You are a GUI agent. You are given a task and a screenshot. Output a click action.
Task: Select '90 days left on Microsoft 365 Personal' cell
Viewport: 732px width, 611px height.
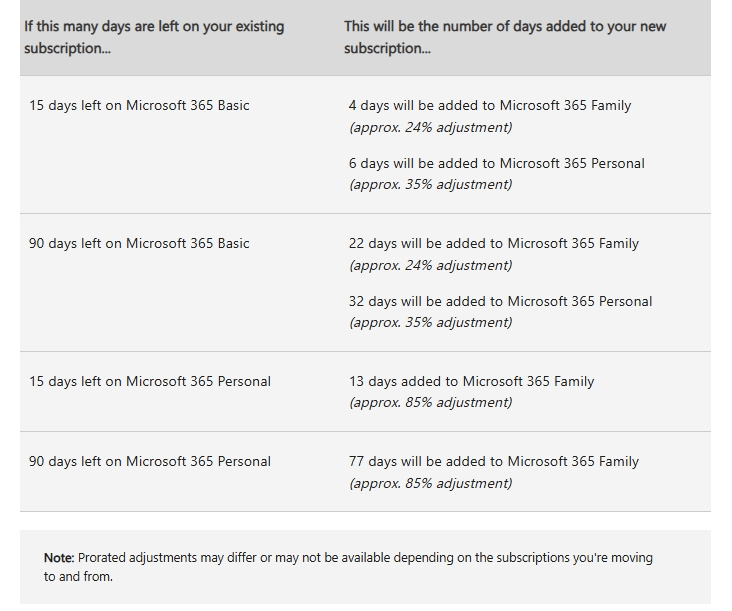click(150, 462)
